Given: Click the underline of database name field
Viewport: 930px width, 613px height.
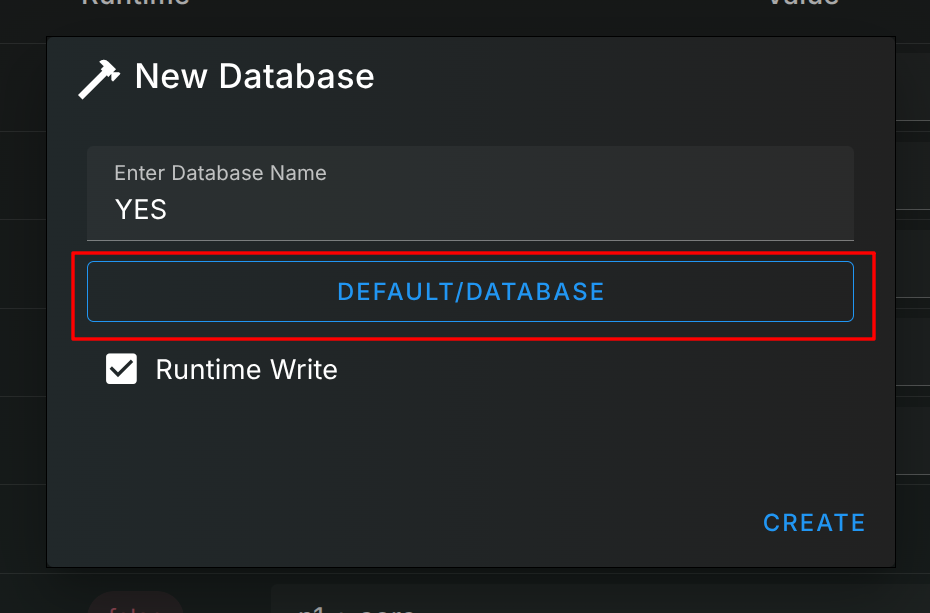Looking at the screenshot, I should pos(470,240).
